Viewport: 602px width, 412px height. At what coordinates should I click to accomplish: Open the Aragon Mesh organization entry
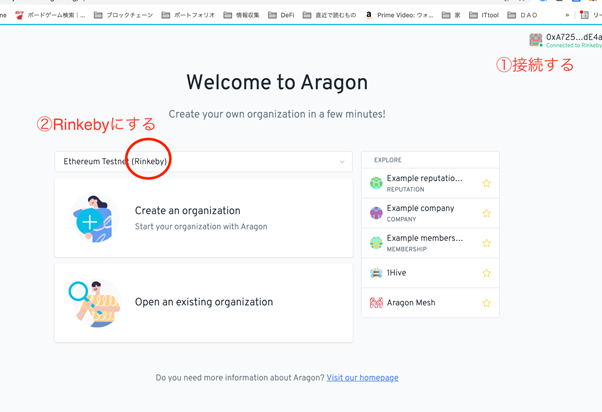(x=430, y=303)
